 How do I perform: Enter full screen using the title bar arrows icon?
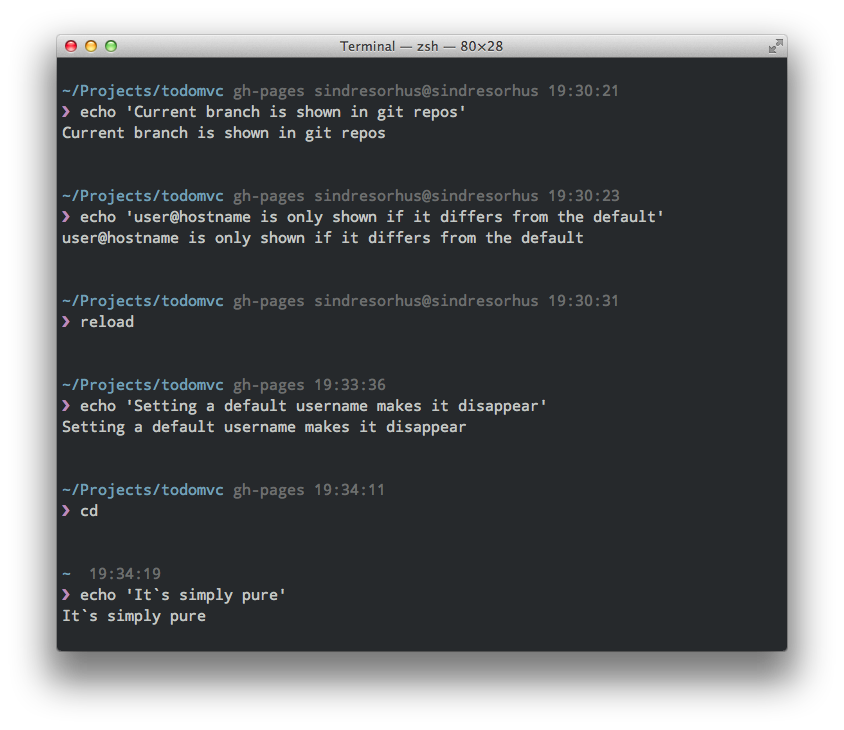[775, 46]
